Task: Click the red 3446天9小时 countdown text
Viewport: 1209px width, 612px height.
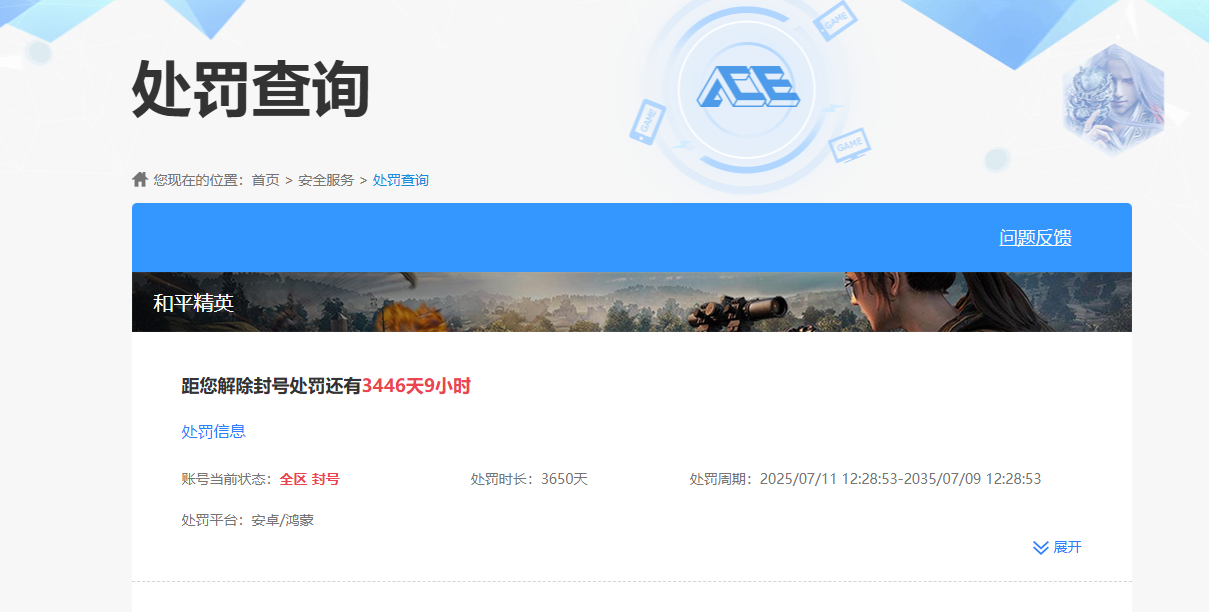Action: pyautogui.click(x=416, y=386)
